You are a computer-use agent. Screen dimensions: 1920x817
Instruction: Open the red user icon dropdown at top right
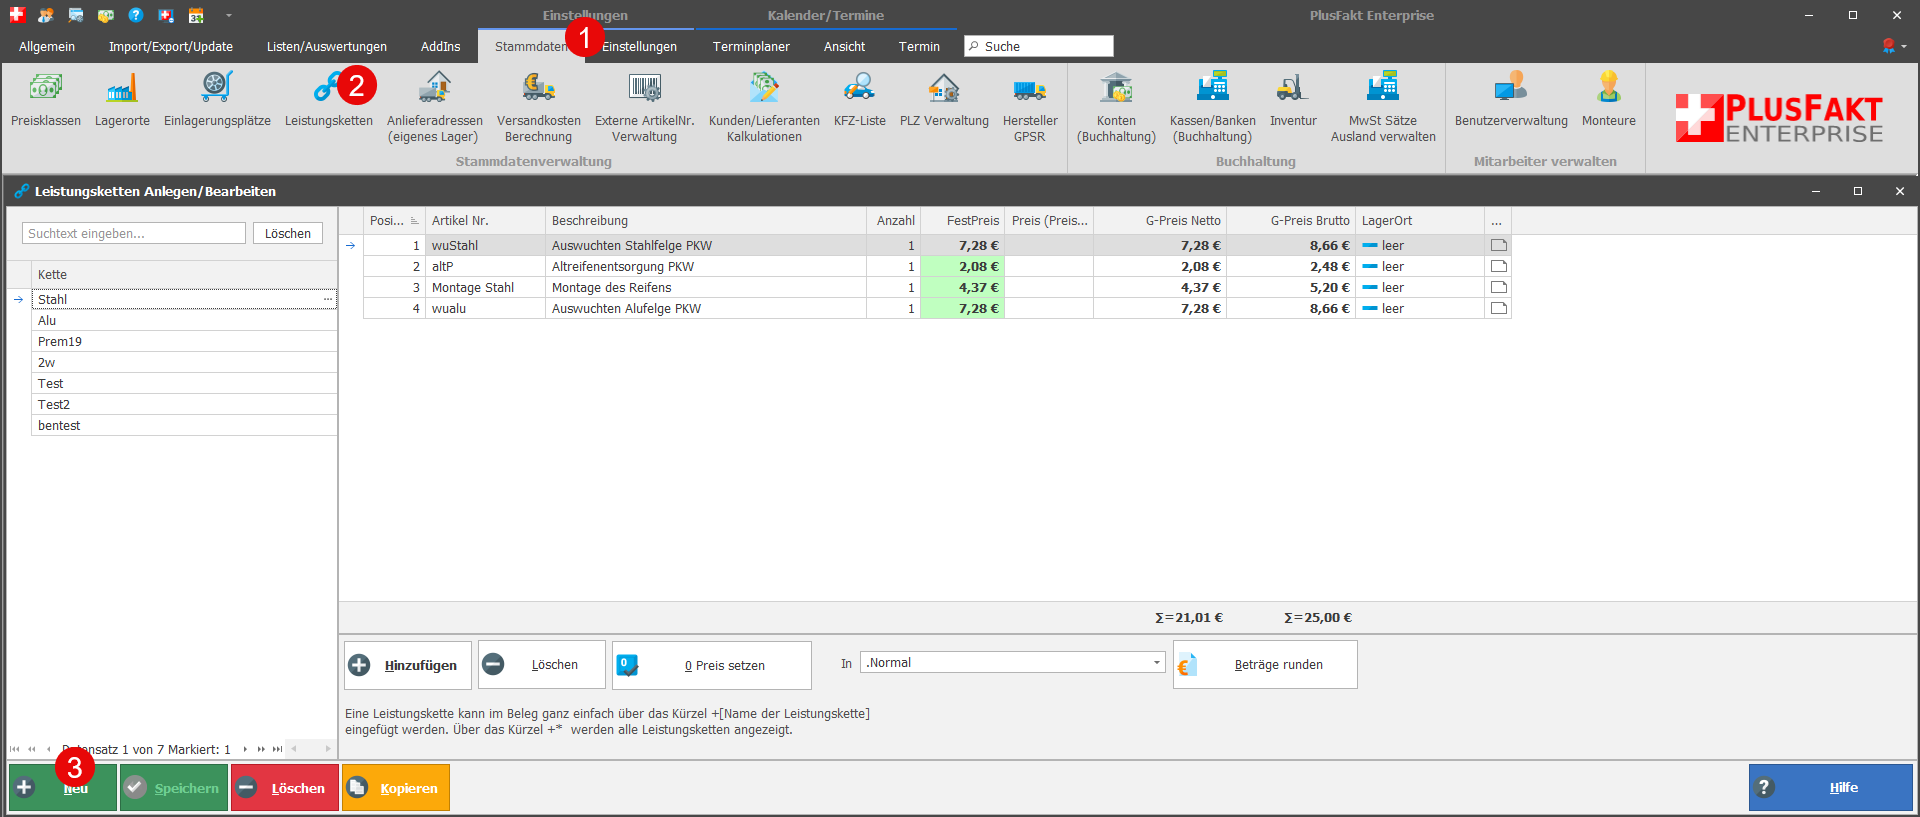(x=1894, y=46)
